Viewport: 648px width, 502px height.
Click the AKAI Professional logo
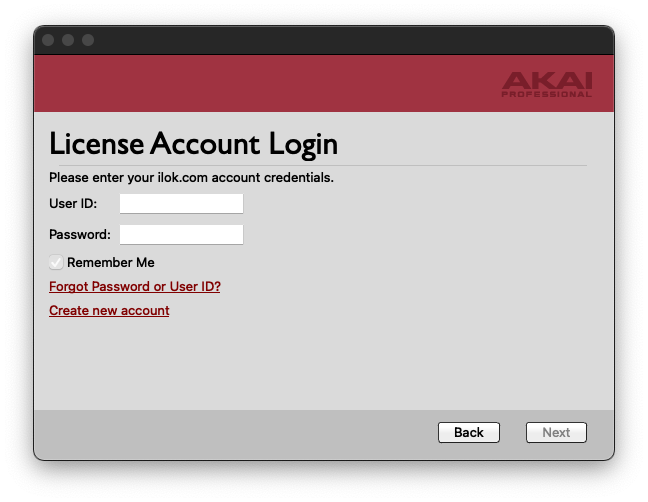pyautogui.click(x=547, y=84)
